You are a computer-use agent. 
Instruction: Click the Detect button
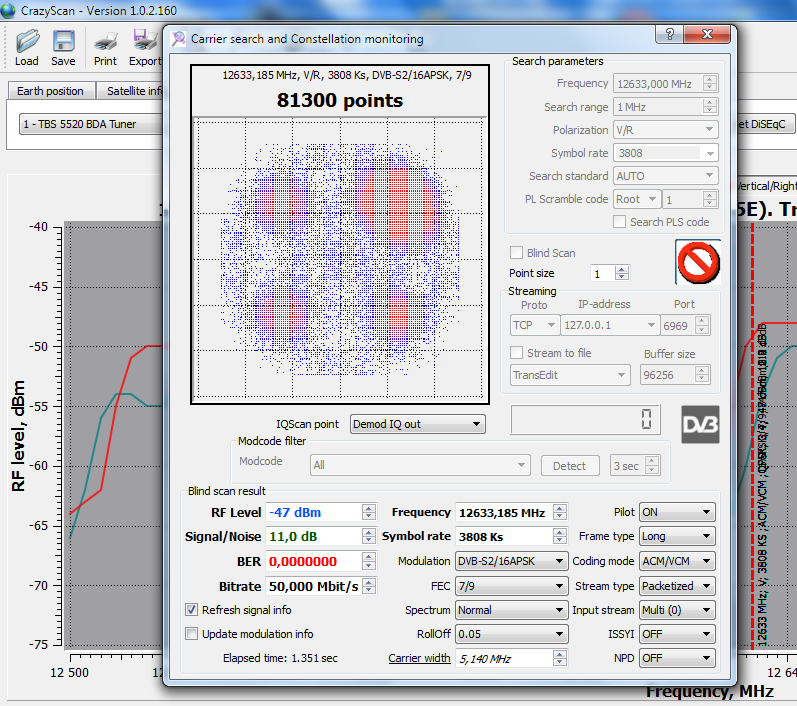tap(569, 466)
